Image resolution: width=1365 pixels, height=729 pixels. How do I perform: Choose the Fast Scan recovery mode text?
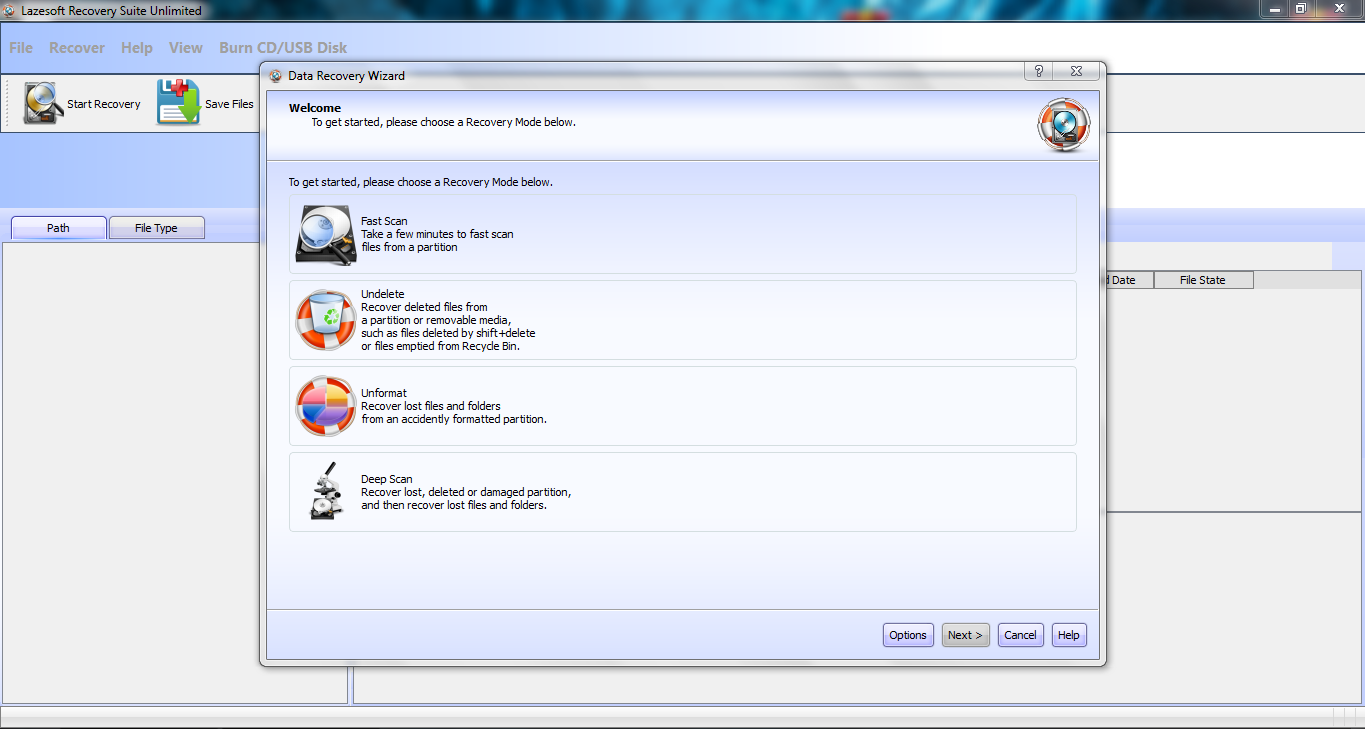[x=437, y=234]
